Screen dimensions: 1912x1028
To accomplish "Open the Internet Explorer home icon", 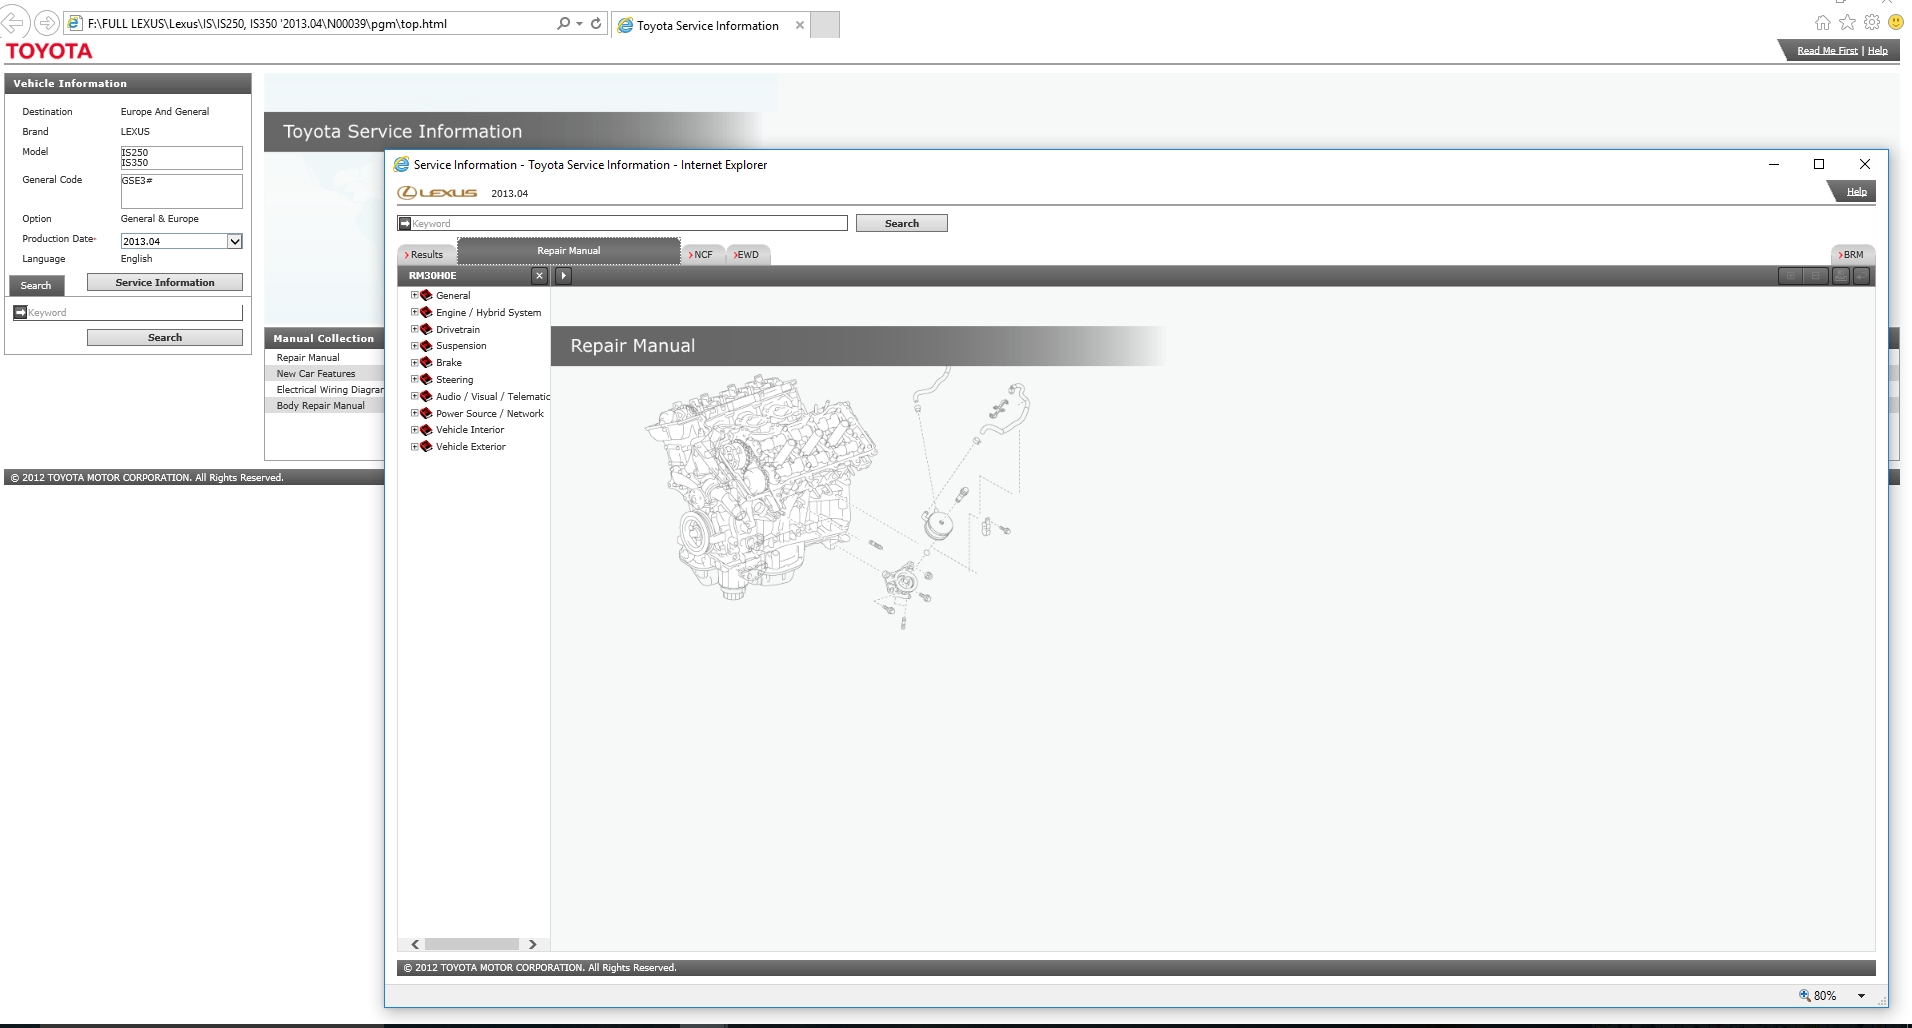I will (x=1823, y=23).
